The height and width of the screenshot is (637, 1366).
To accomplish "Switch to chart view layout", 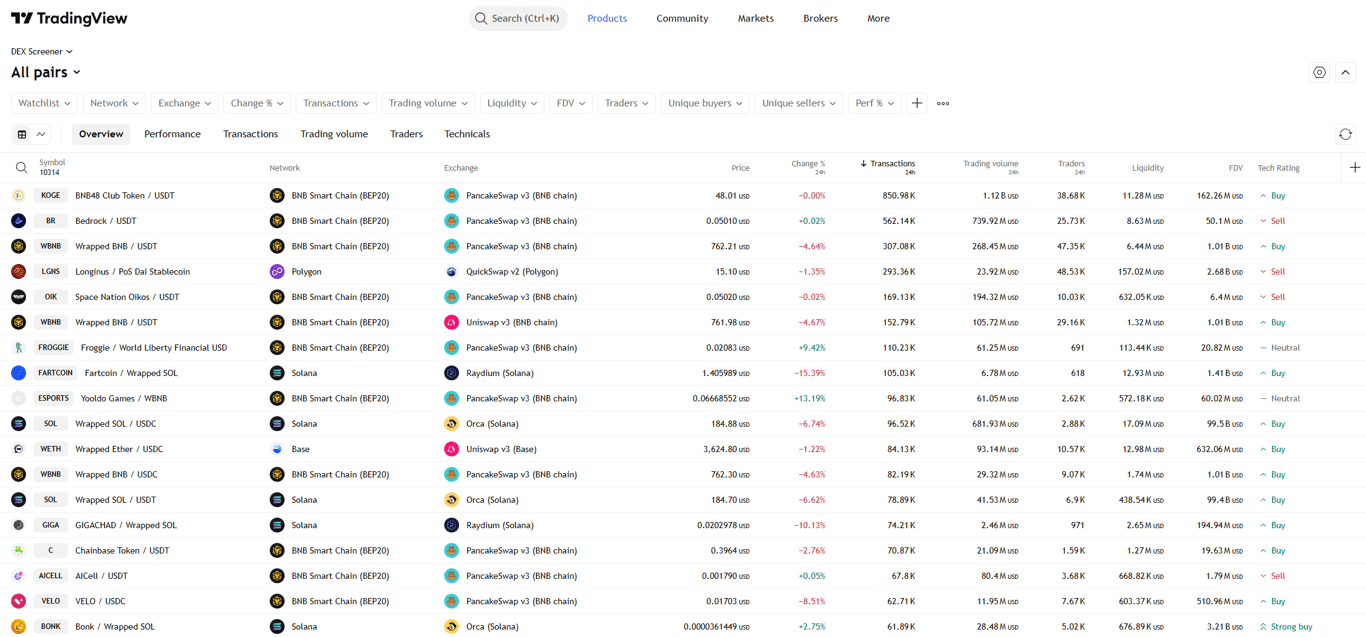I will [39, 133].
